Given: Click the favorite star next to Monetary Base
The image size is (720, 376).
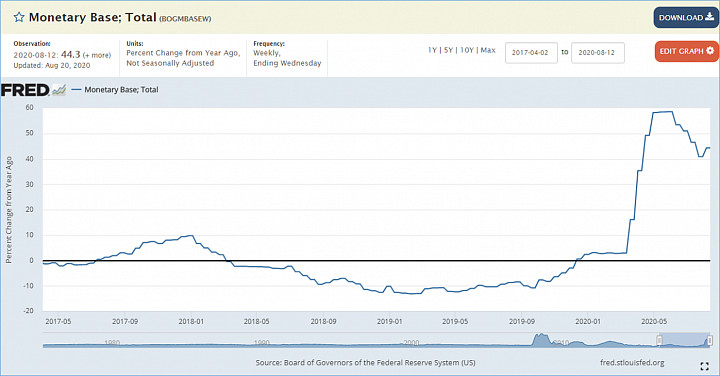Looking at the screenshot, I should coord(19,17).
